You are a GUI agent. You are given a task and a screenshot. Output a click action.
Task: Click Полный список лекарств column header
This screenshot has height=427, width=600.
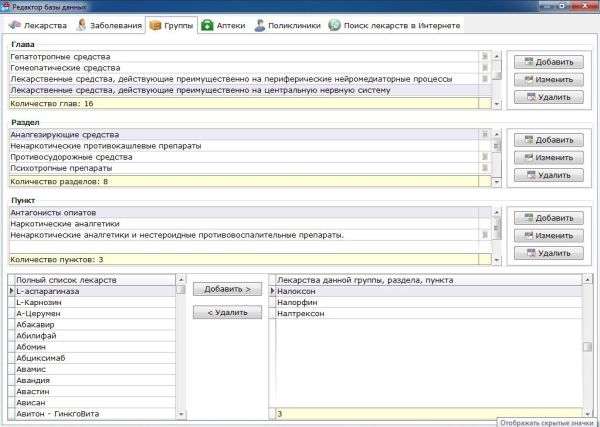[x=95, y=280]
